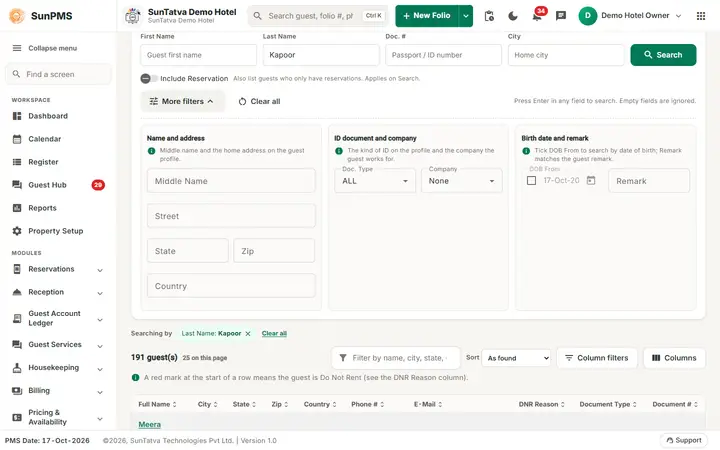The image size is (720, 450).
Task: Collapse the More filters panel
Action: coord(182,101)
